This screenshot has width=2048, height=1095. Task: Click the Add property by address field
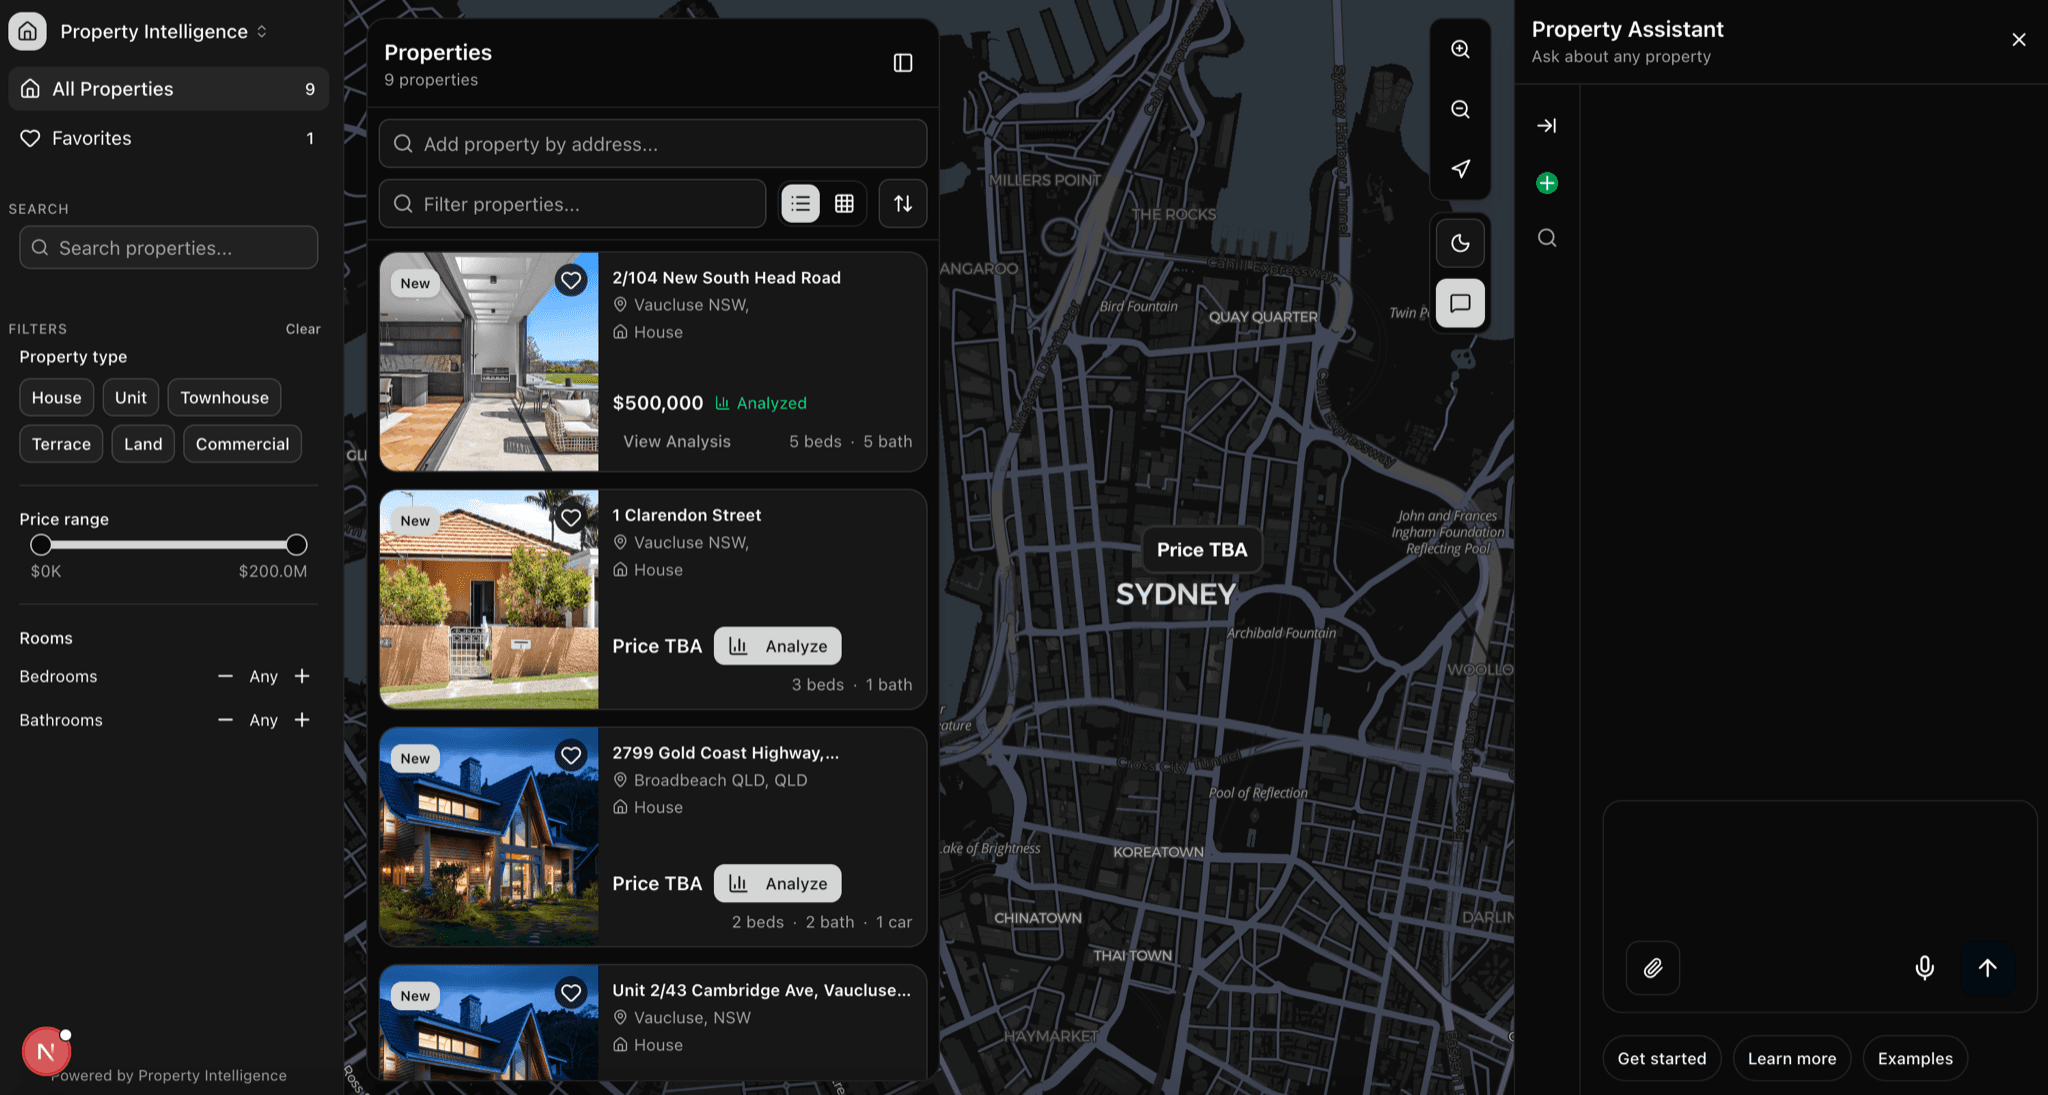pyautogui.click(x=652, y=143)
